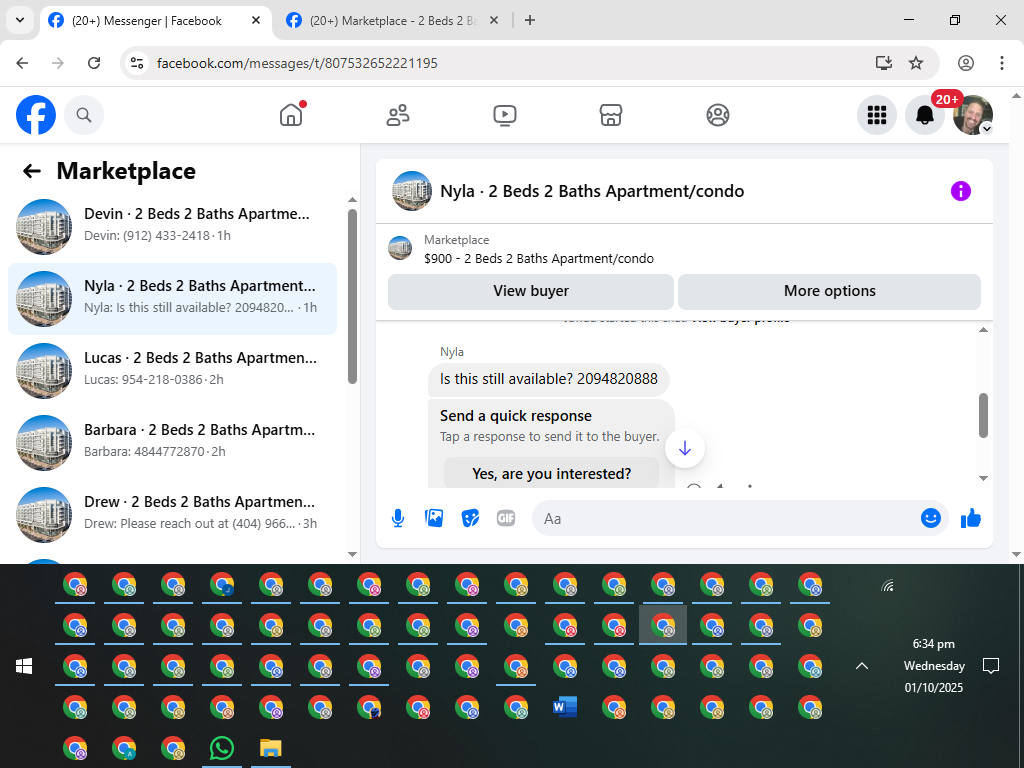Screen dimensions: 1024x768
Task: Bookmark this page with the star icon
Action: point(916,63)
